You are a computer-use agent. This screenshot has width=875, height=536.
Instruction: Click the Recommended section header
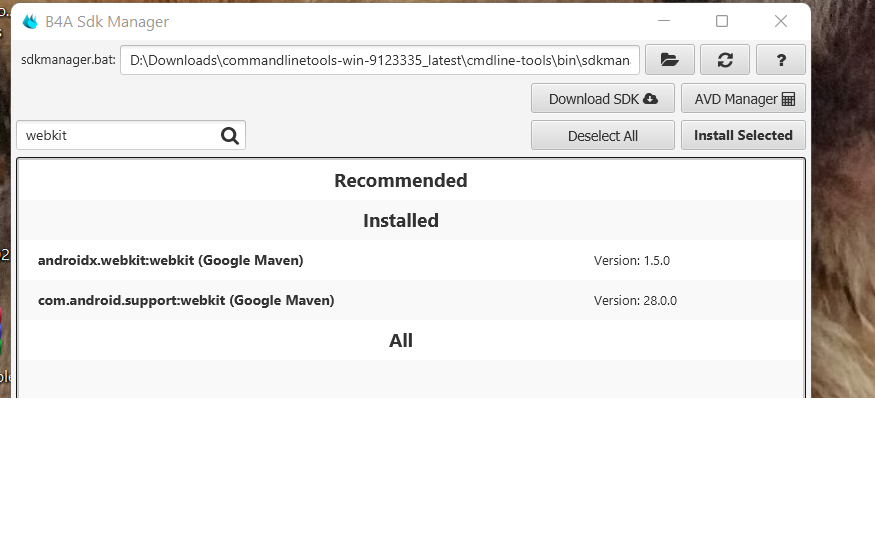[401, 181]
